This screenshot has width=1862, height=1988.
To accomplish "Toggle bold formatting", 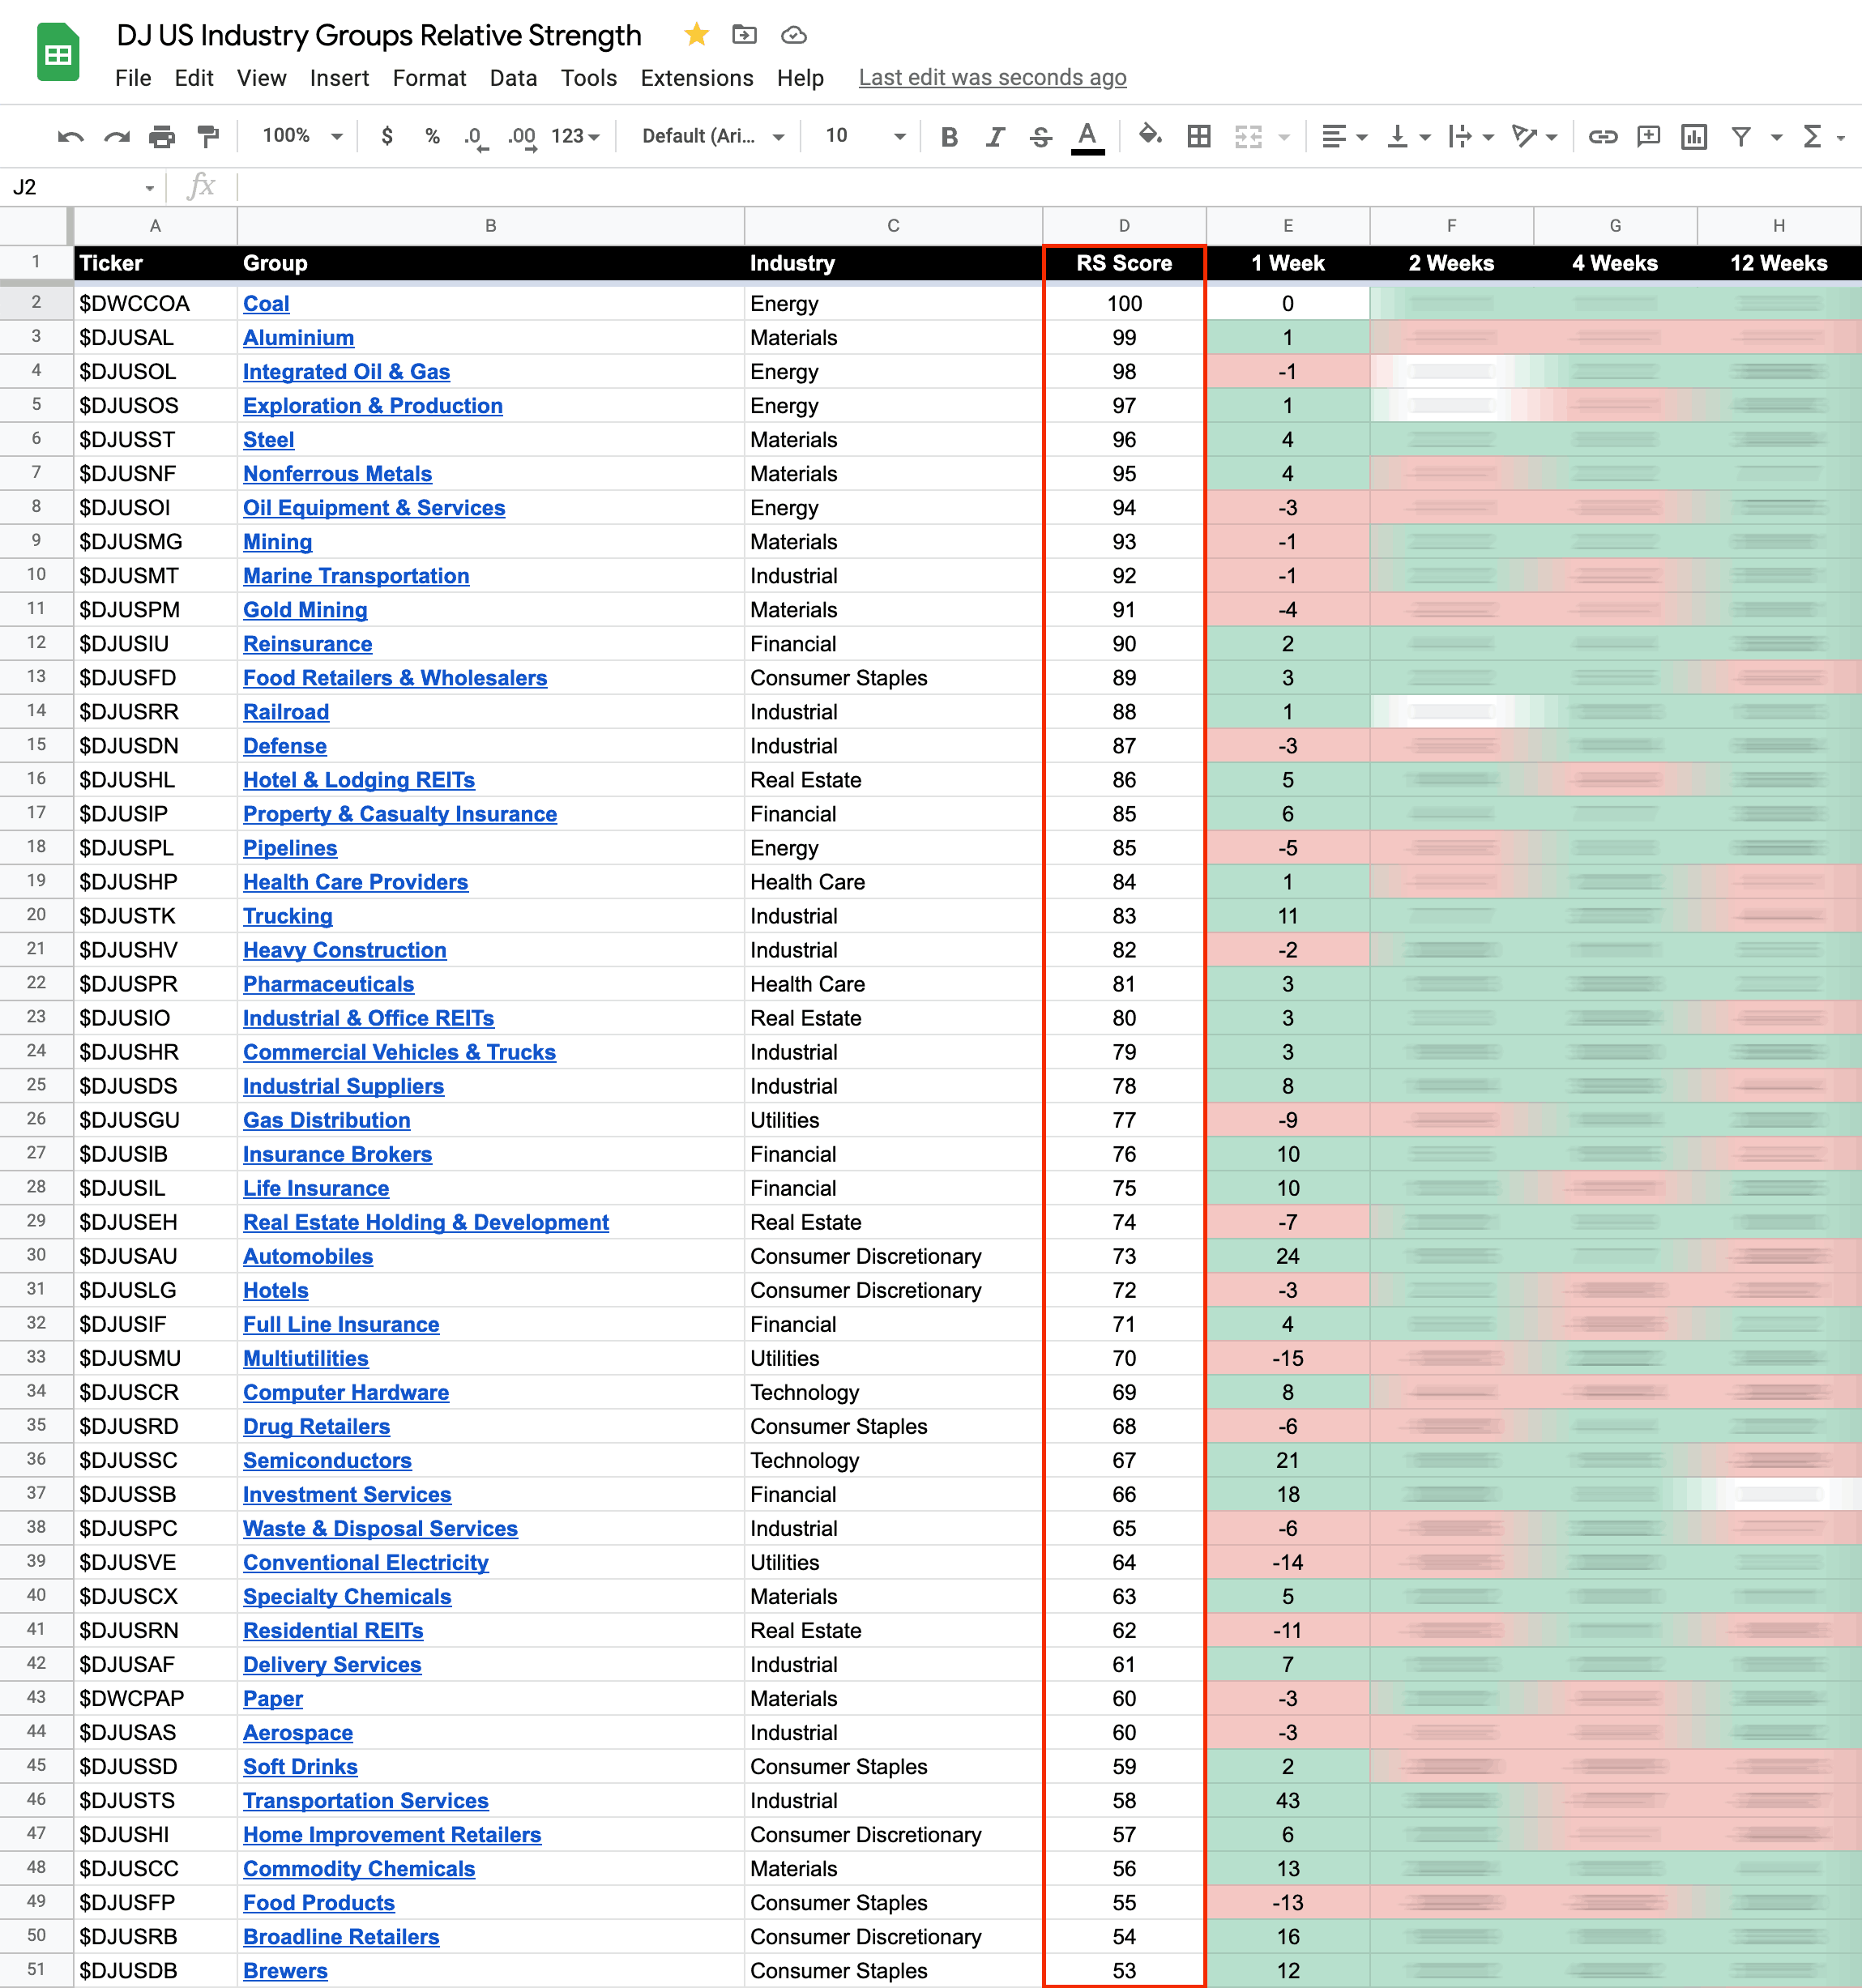I will [x=949, y=136].
